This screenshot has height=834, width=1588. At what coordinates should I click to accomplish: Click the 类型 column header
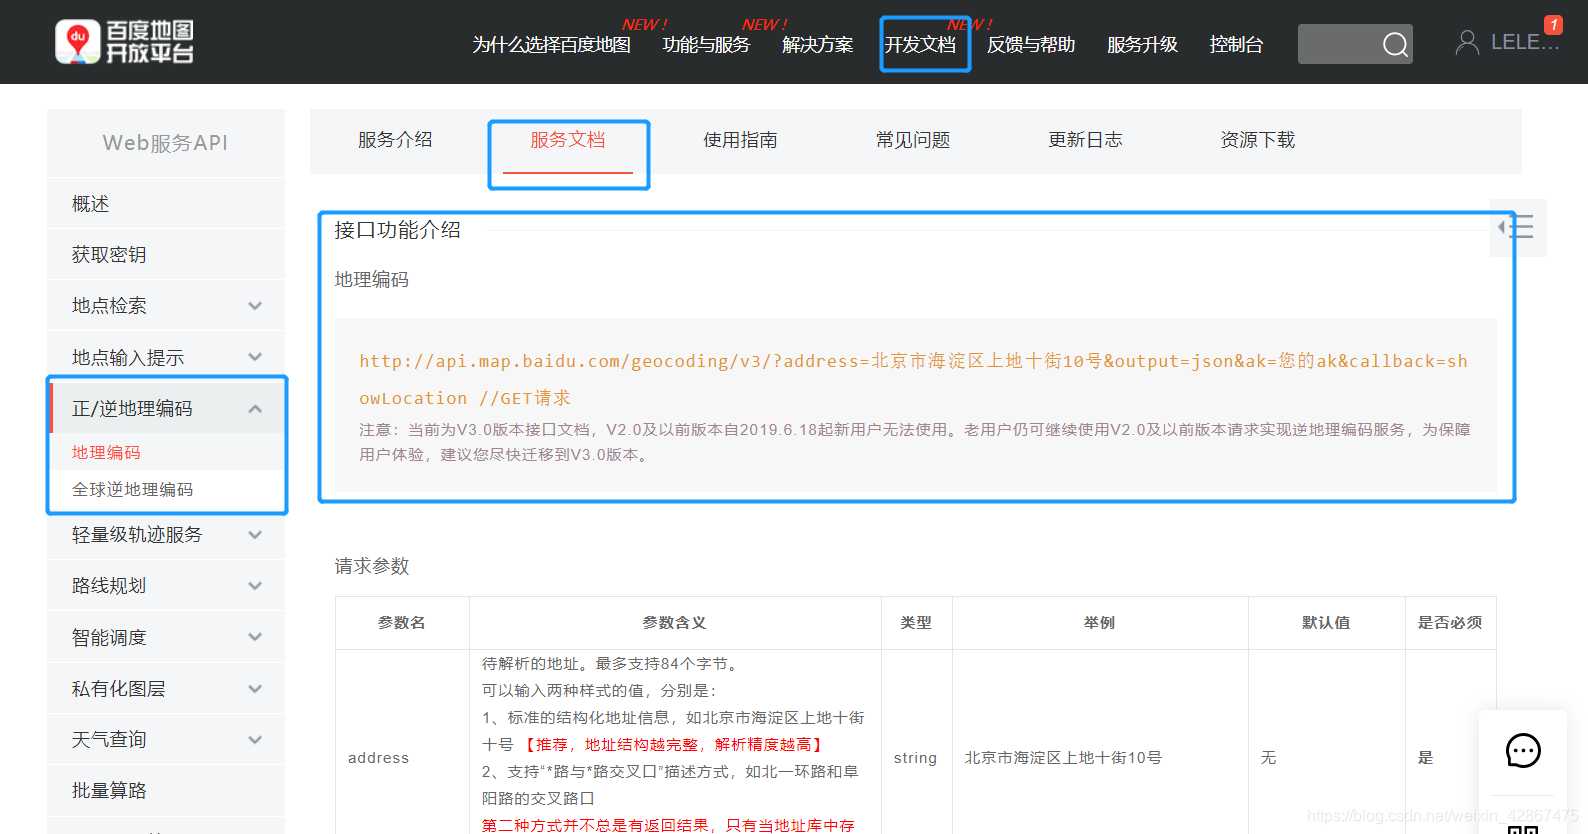pyautogui.click(x=916, y=622)
